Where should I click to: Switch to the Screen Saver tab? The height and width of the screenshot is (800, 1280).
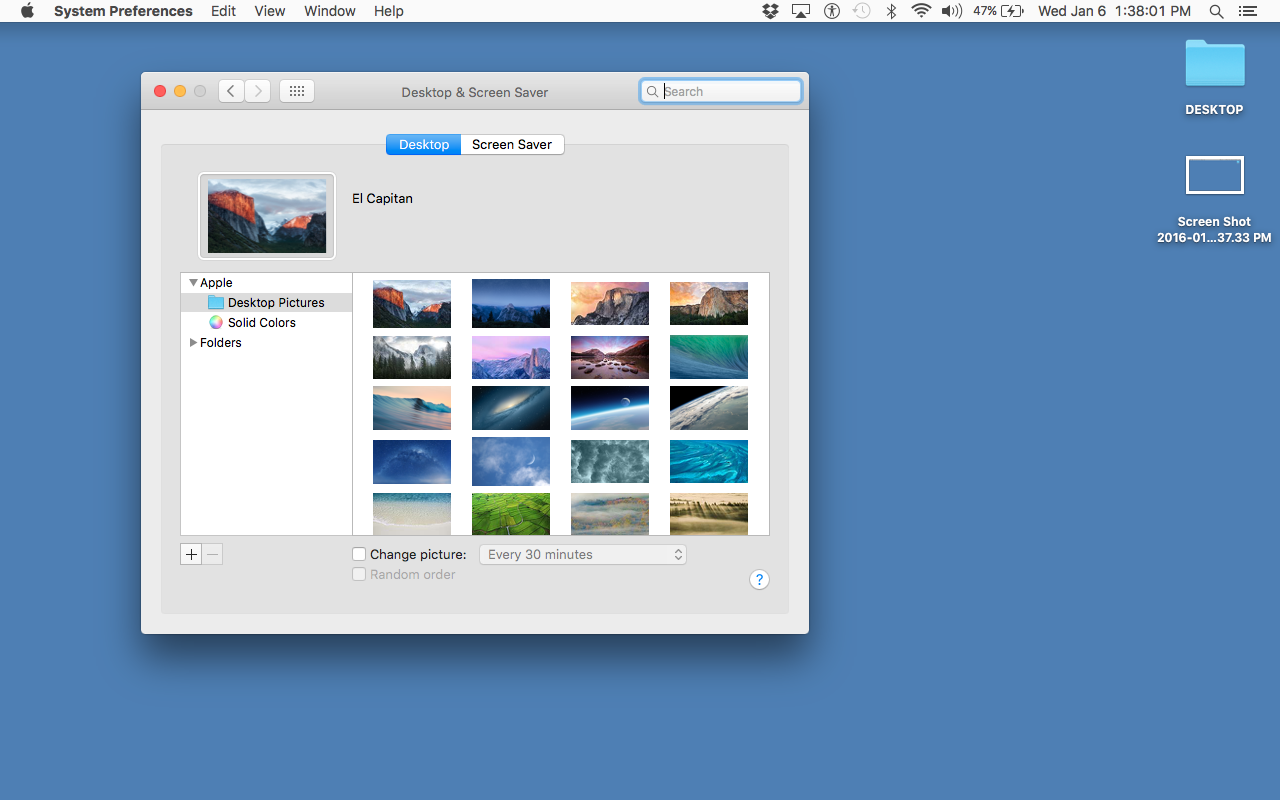point(512,144)
